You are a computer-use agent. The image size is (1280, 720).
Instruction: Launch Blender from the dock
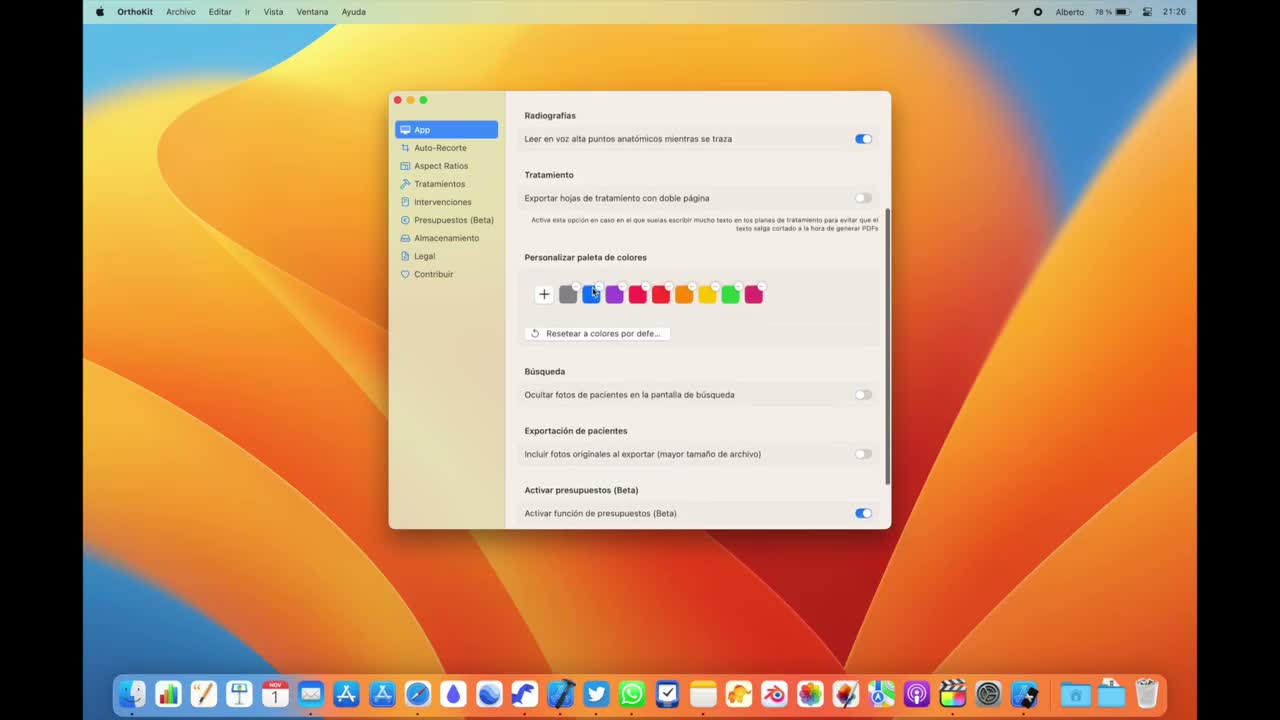click(774, 693)
